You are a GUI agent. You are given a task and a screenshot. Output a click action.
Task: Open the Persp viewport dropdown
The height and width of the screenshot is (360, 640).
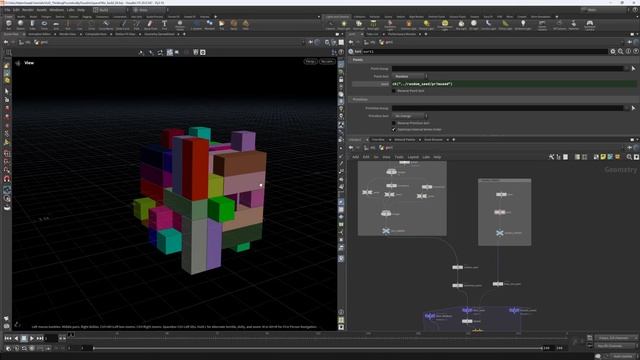coord(310,62)
